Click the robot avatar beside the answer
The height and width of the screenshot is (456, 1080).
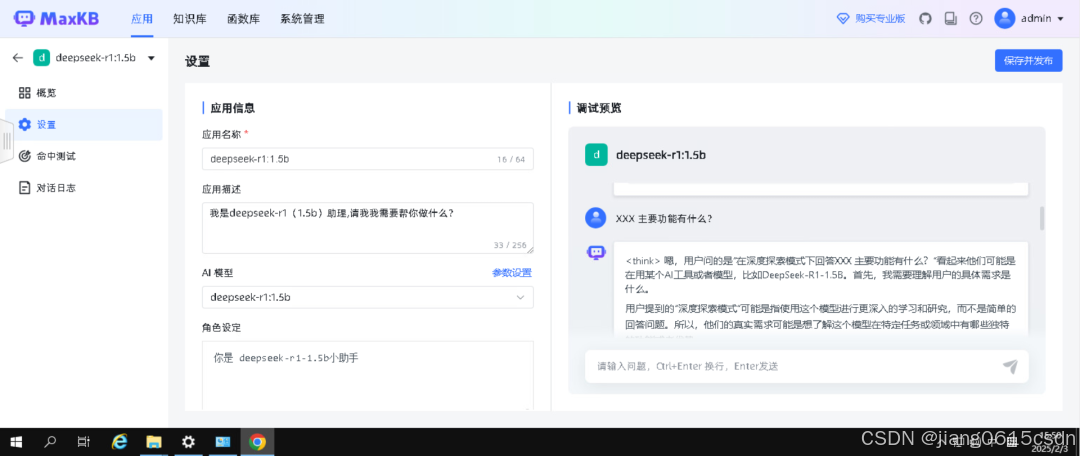tap(595, 253)
